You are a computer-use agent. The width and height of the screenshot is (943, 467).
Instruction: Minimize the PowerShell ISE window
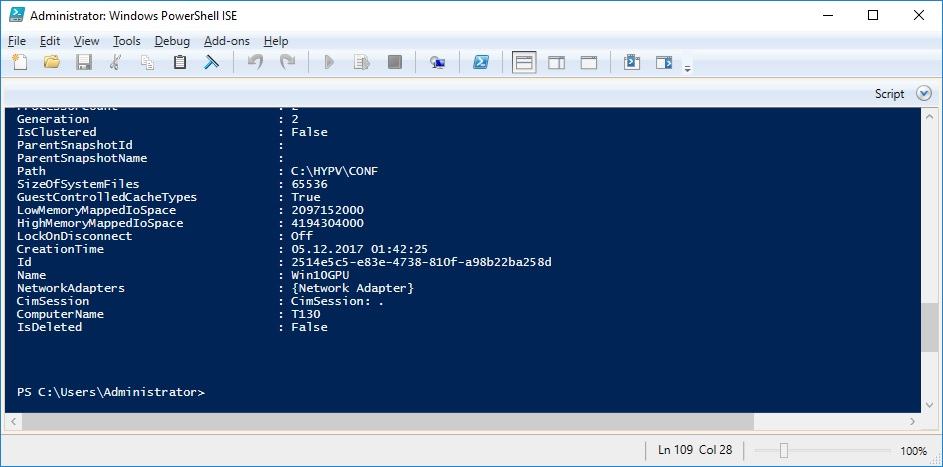pyautogui.click(x=828, y=16)
